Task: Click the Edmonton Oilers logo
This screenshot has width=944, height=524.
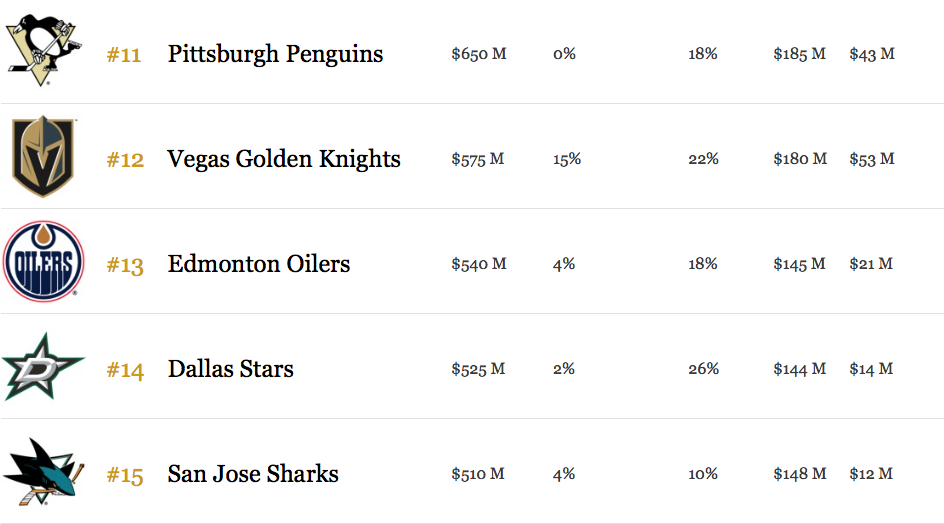Action: click(43, 261)
